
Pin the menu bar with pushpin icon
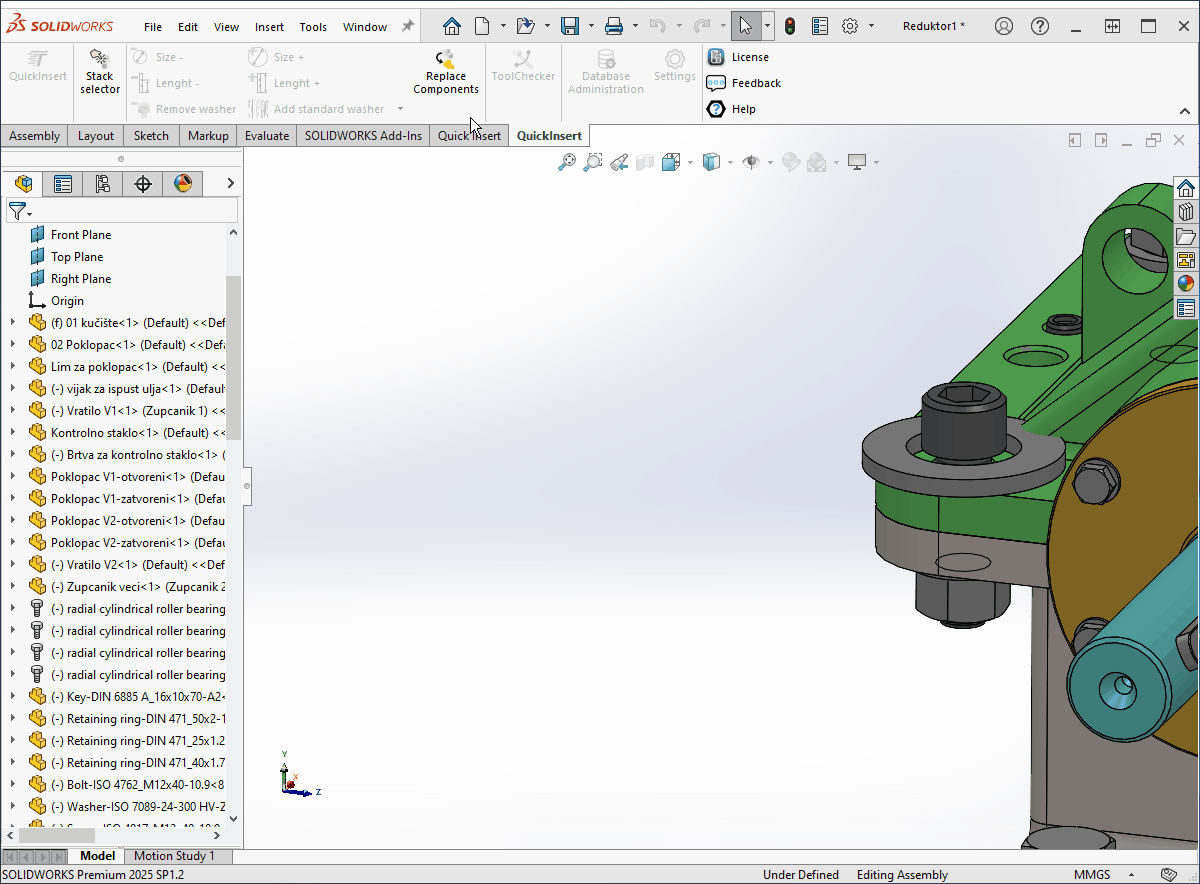pos(408,27)
